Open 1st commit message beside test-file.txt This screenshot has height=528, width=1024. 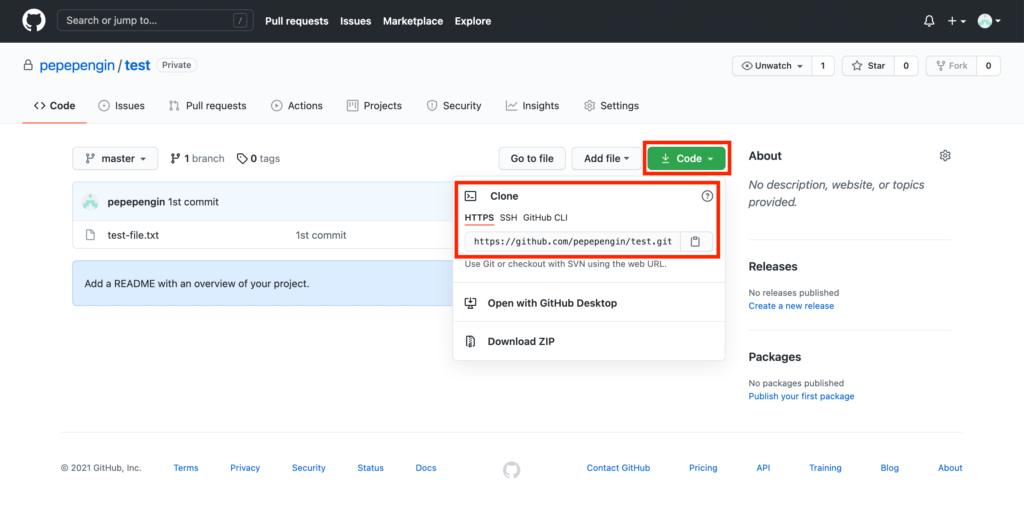321,235
